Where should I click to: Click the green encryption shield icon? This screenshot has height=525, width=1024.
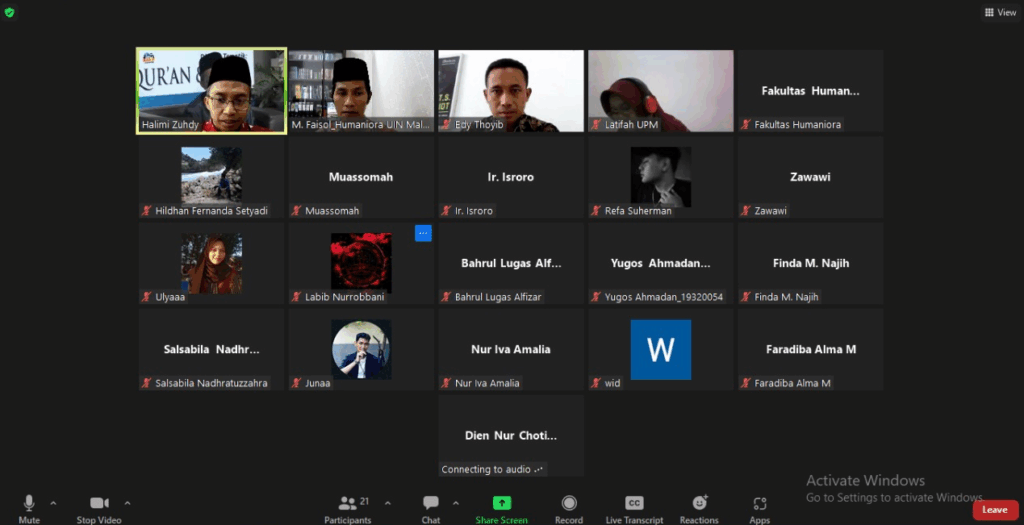pos(9,12)
